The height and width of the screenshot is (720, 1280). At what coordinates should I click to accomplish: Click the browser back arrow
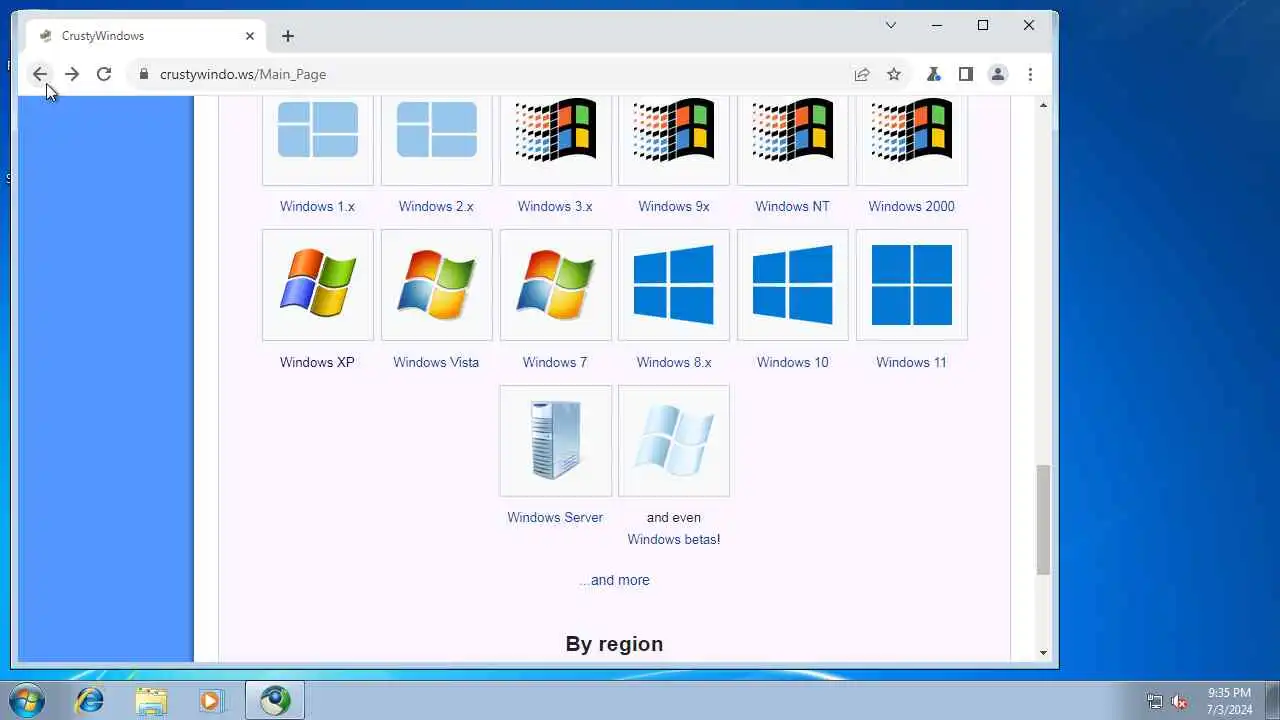point(40,74)
